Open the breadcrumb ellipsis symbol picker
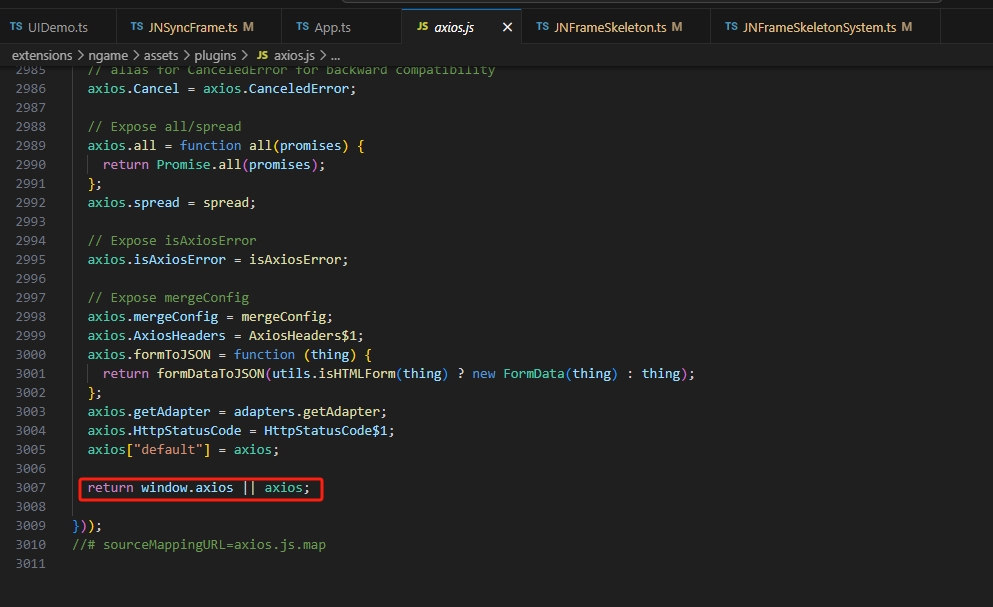The height and width of the screenshot is (607, 993). pyautogui.click(x=336, y=56)
